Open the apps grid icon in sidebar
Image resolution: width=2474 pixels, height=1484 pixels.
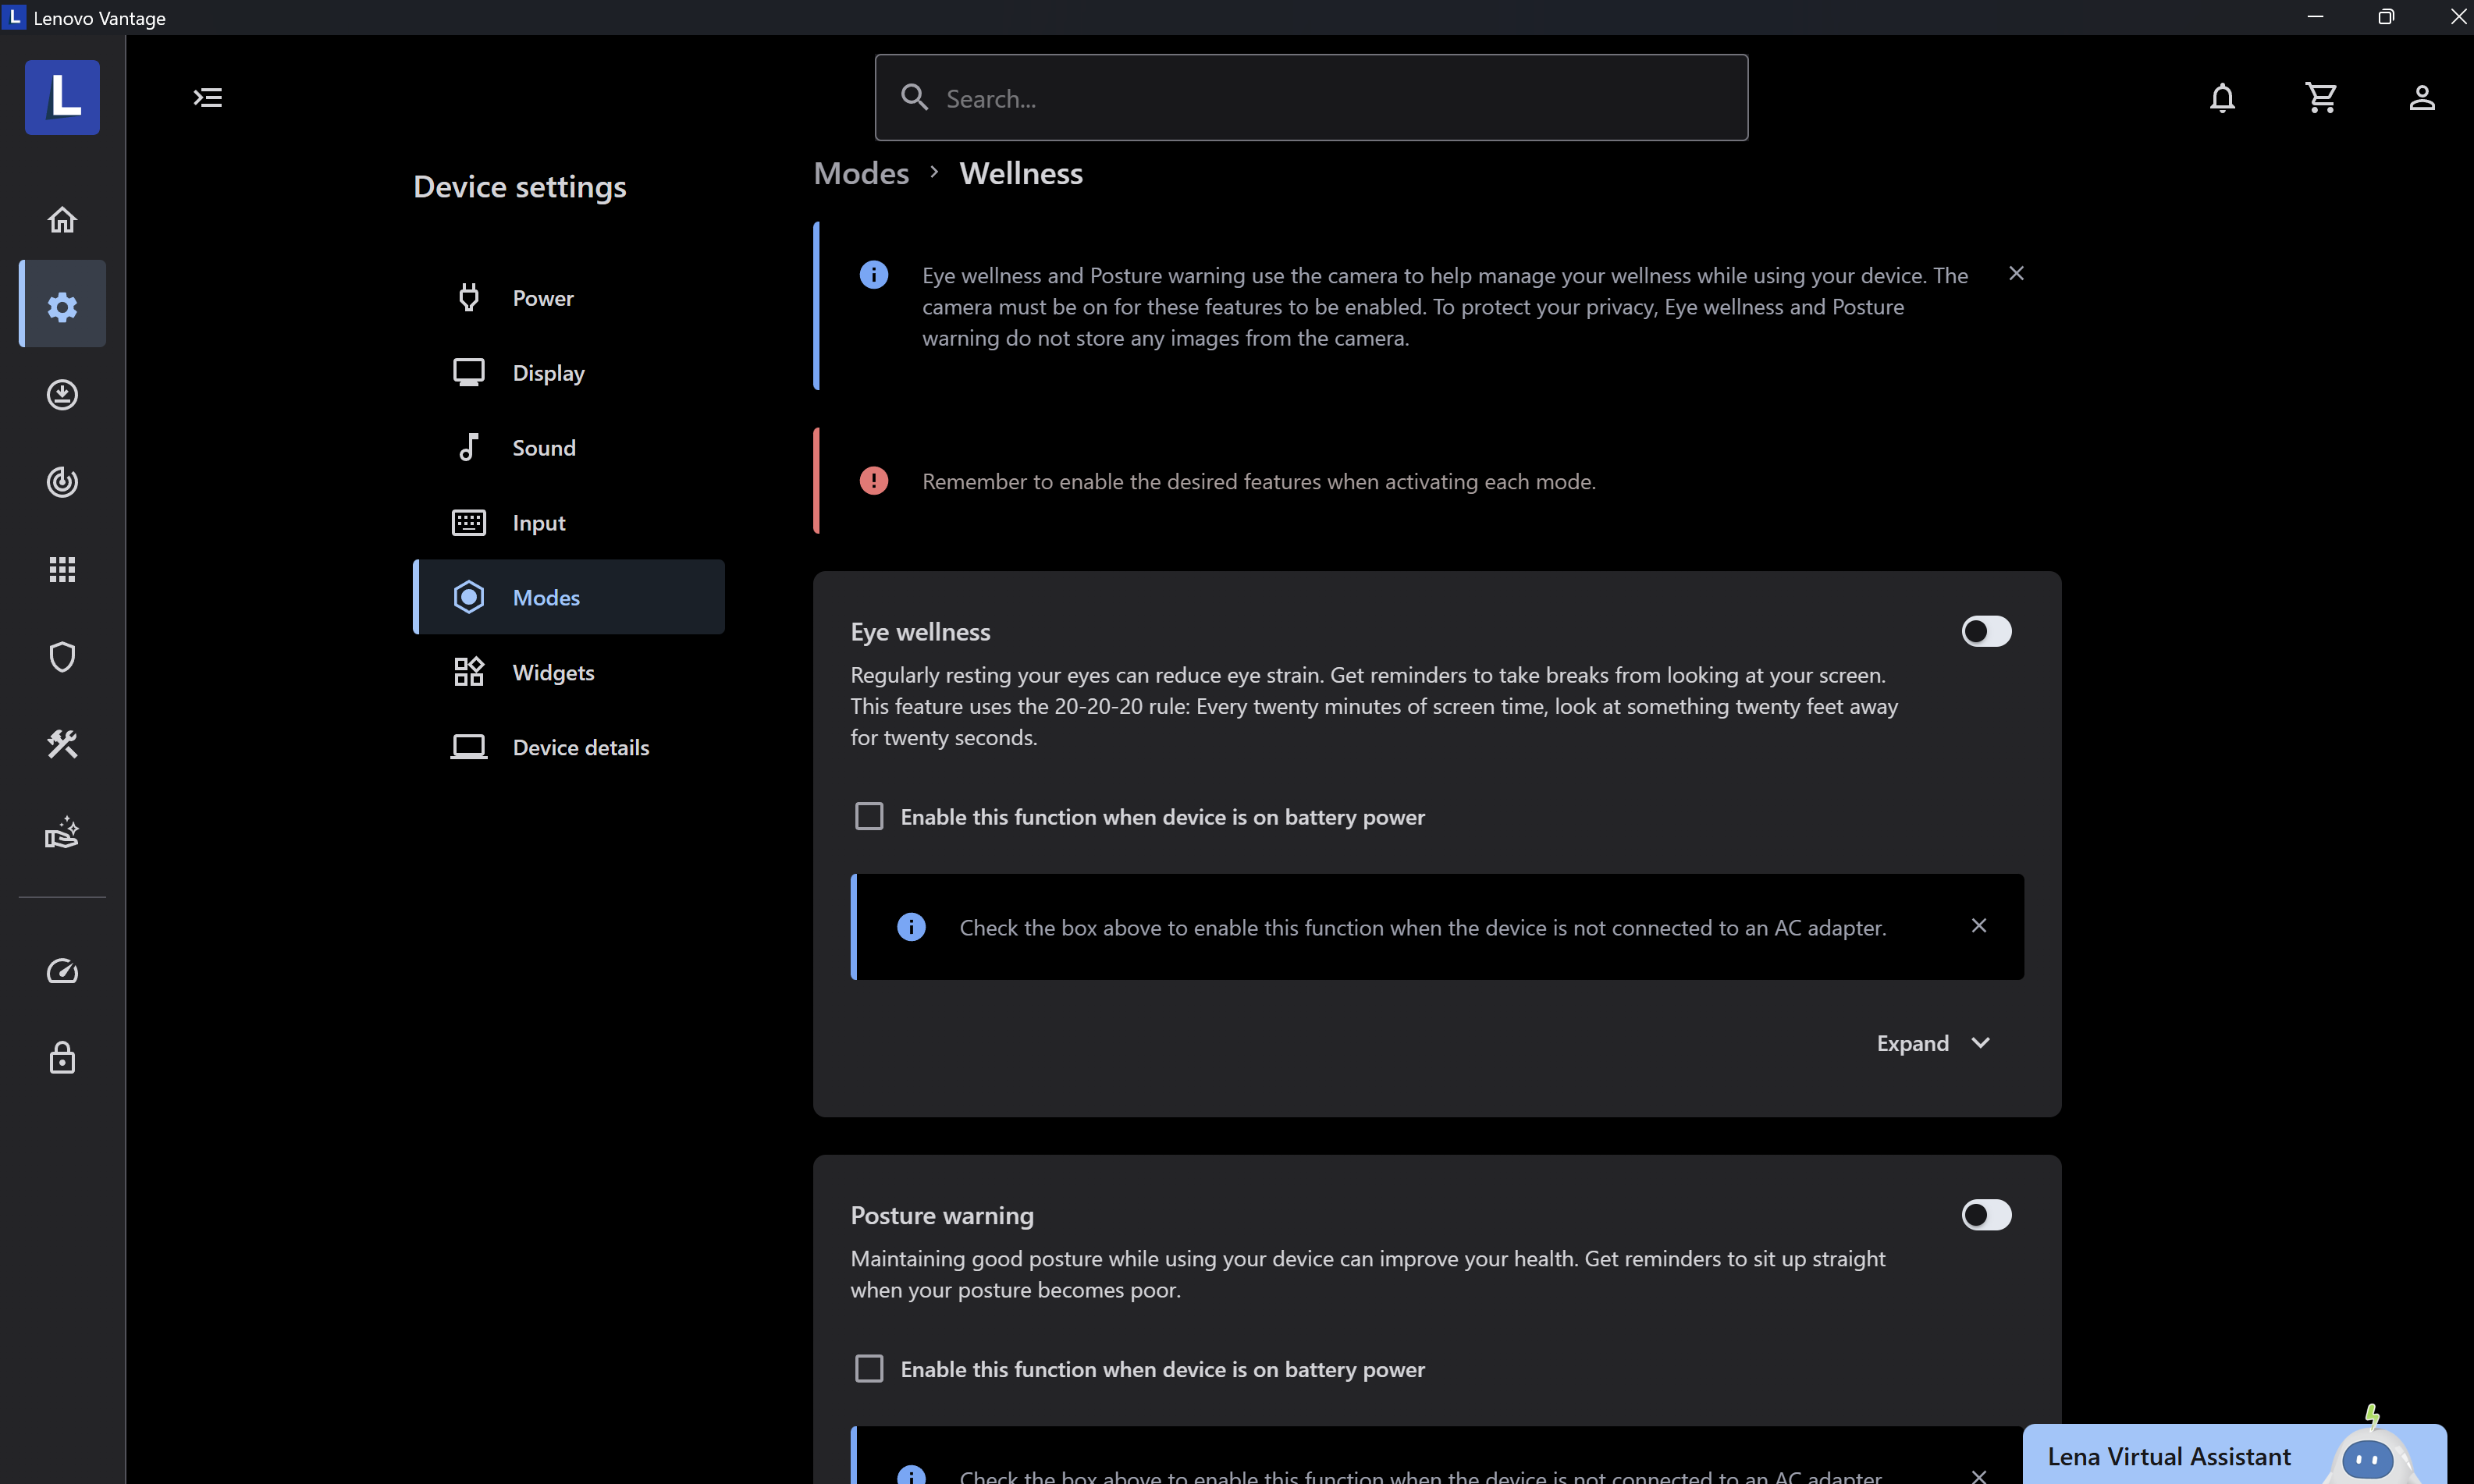tap(62, 569)
